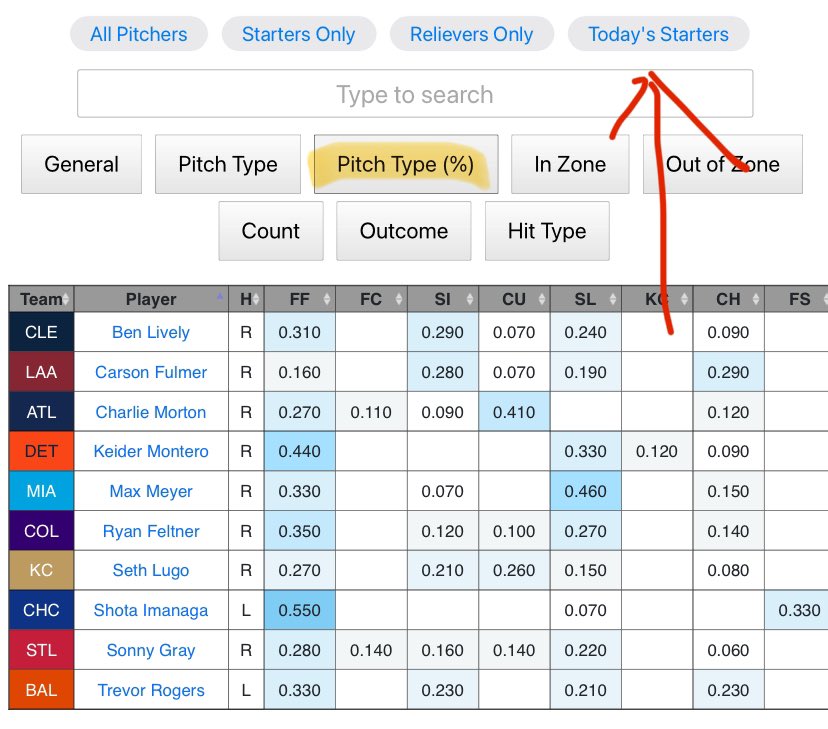Open the Pitch Type tab
Viewport: 828px width, 729px height.
pyautogui.click(x=228, y=164)
